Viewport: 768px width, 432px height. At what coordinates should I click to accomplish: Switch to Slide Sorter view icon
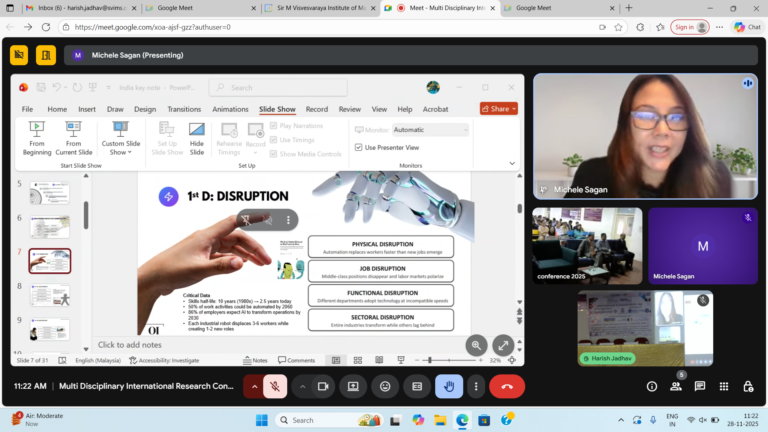[x=358, y=360]
